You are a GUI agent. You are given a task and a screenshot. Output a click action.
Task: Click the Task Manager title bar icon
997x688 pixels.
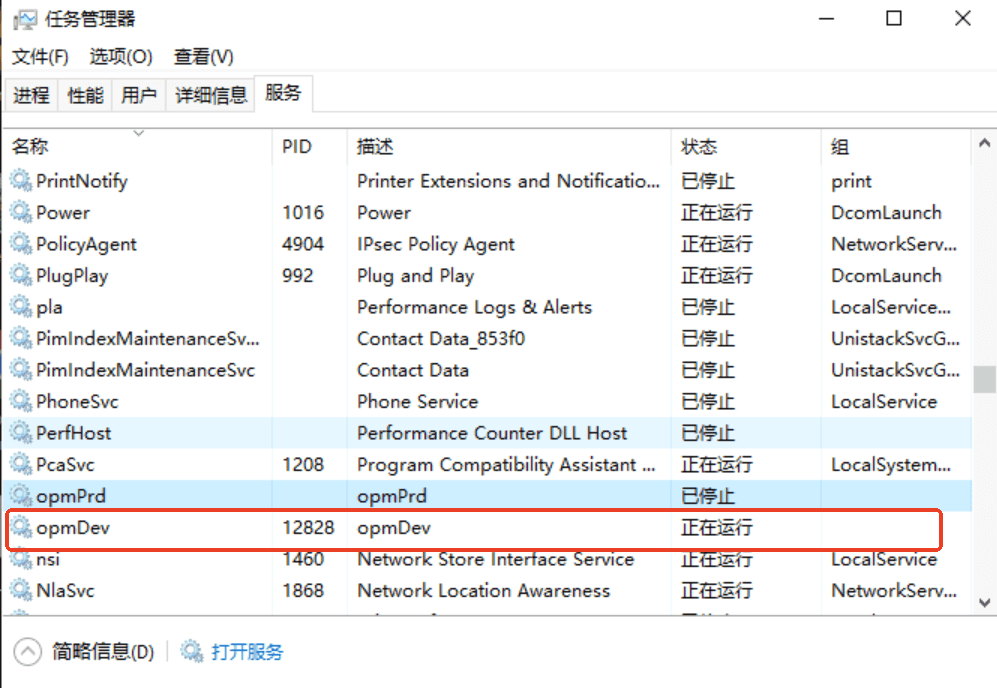click(x=25, y=19)
